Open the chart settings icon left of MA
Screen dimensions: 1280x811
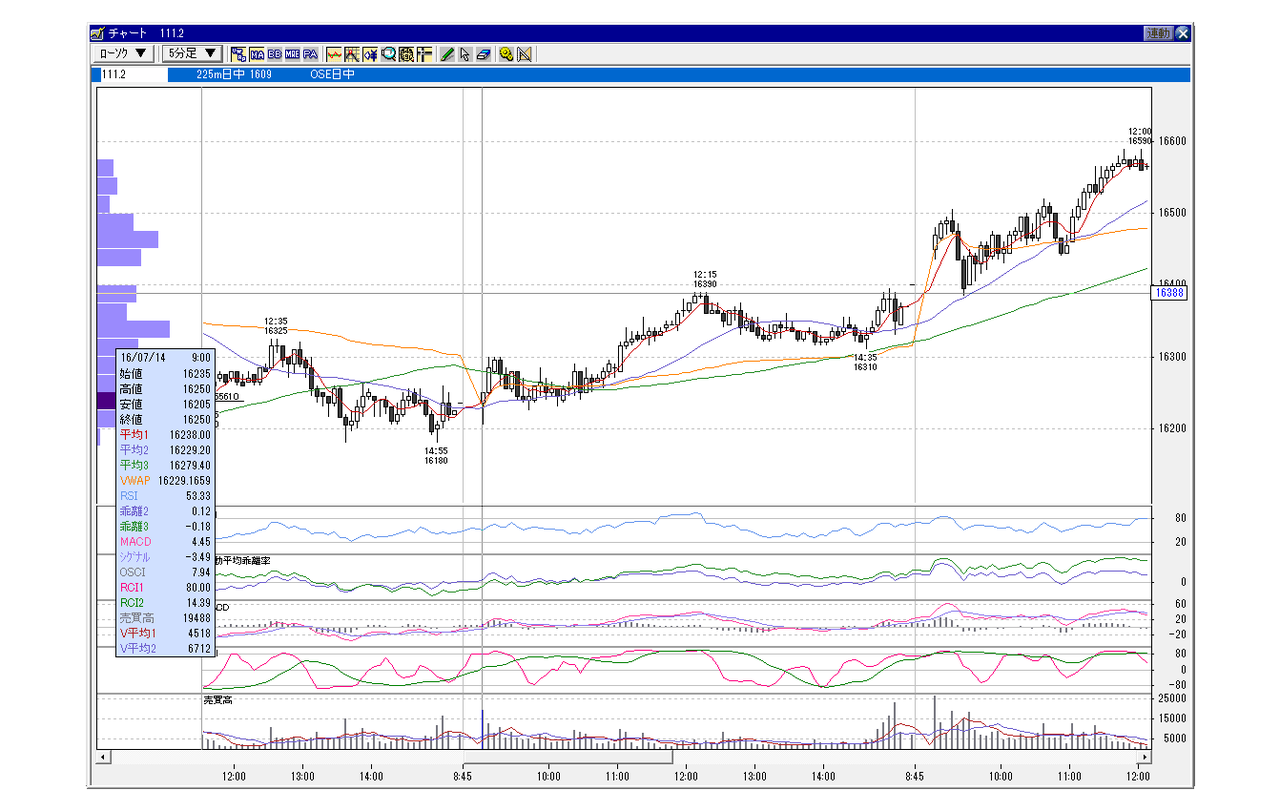239,54
